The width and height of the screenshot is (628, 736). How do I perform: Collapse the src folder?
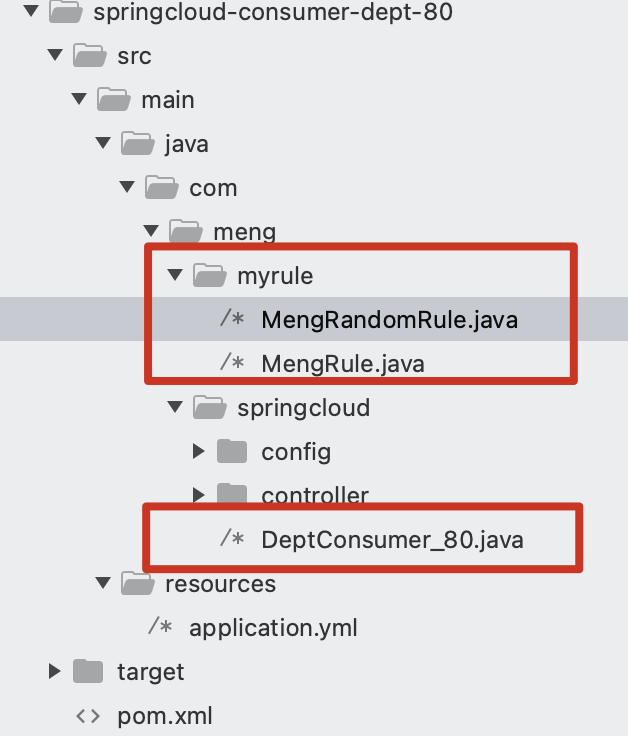(x=55, y=55)
